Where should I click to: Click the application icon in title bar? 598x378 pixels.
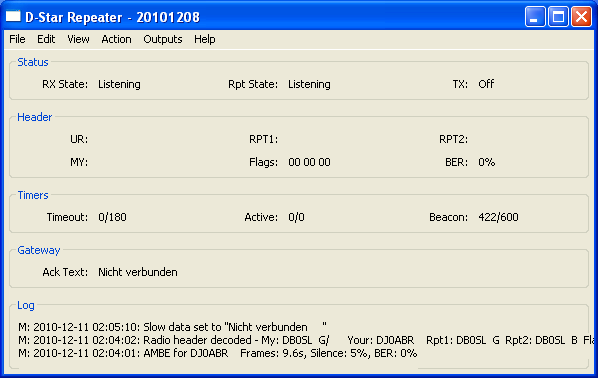13,17
